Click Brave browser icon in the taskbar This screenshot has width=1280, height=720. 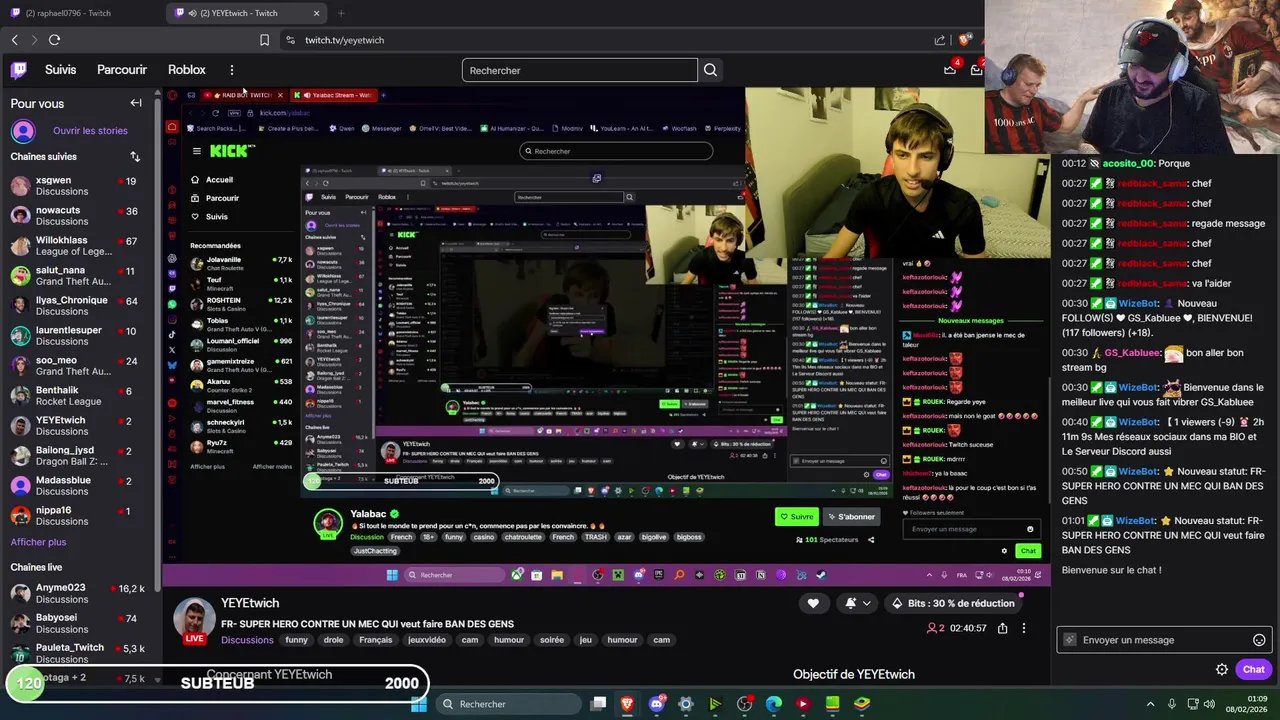point(627,704)
